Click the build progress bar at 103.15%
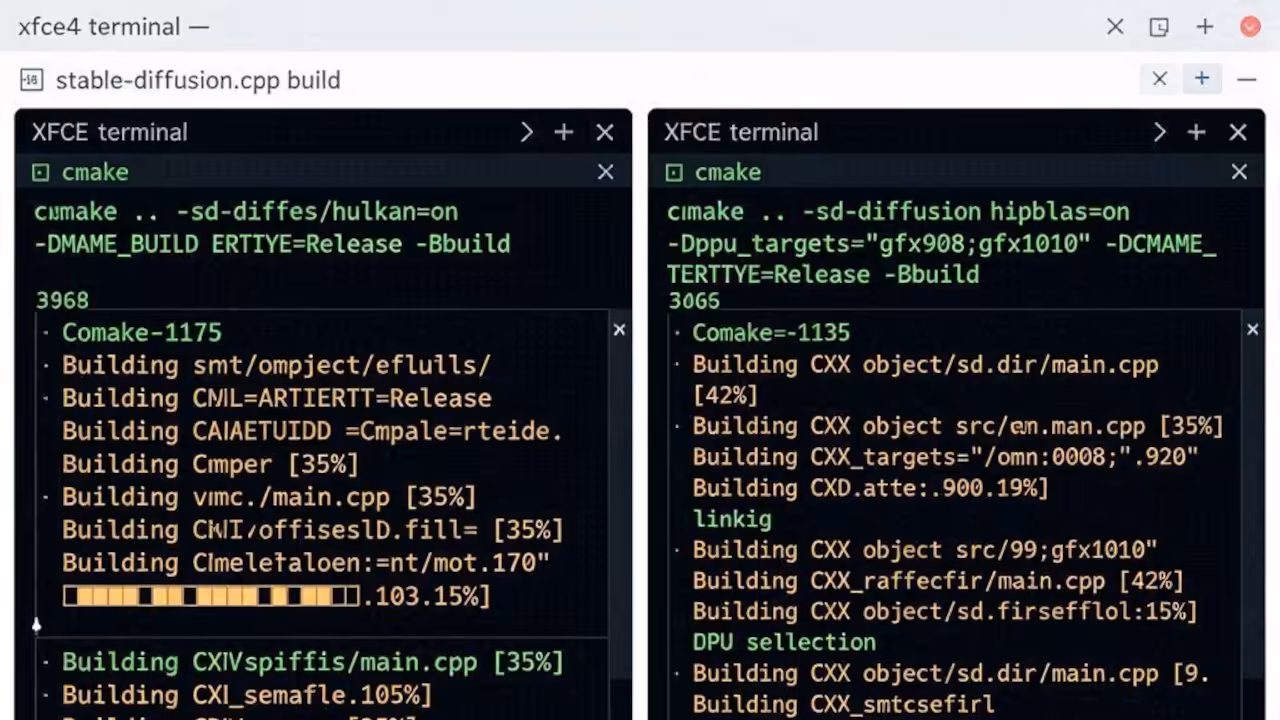 point(211,596)
